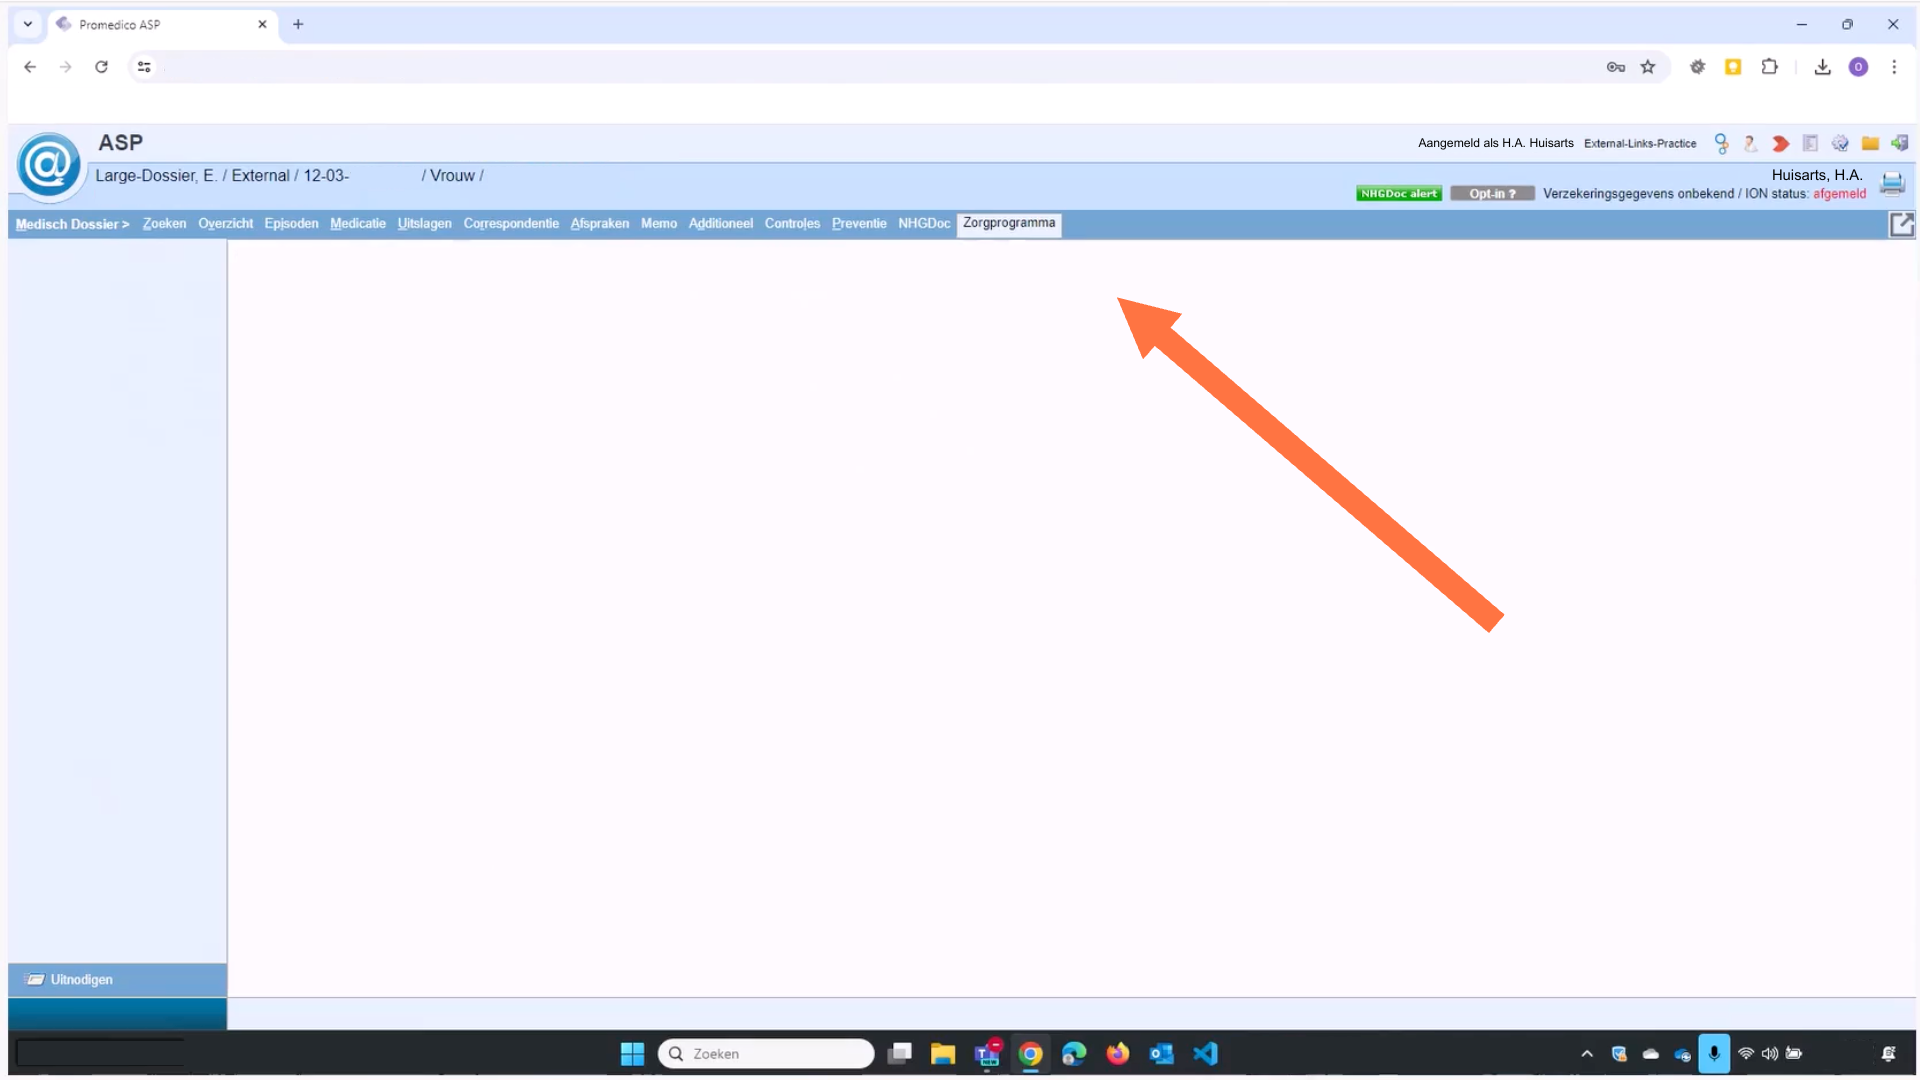Switch to the Memo tab
The image size is (1920, 1080).
click(x=659, y=224)
